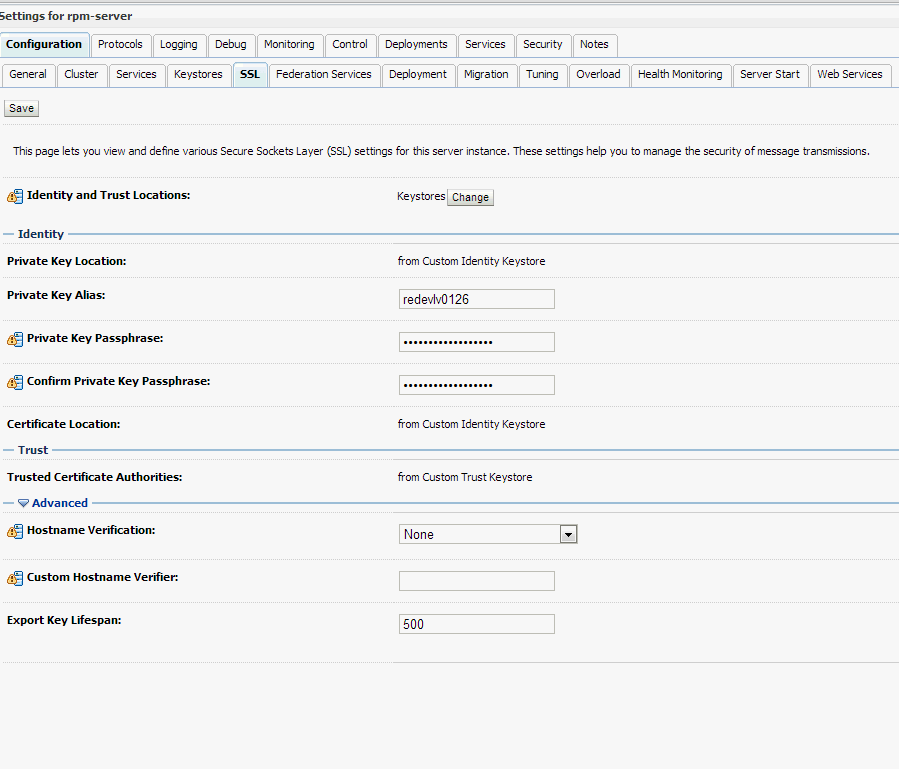899x769 pixels.
Task: Open the Web Services sub-tab
Action: pos(850,75)
